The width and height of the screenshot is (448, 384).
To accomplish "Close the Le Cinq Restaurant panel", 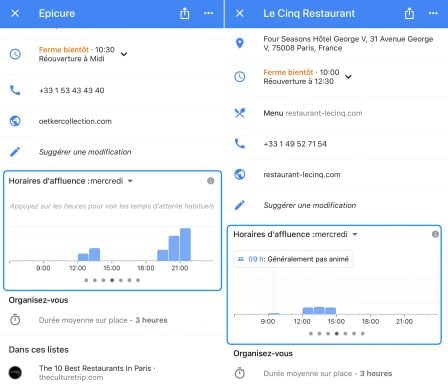I will pos(240,13).
